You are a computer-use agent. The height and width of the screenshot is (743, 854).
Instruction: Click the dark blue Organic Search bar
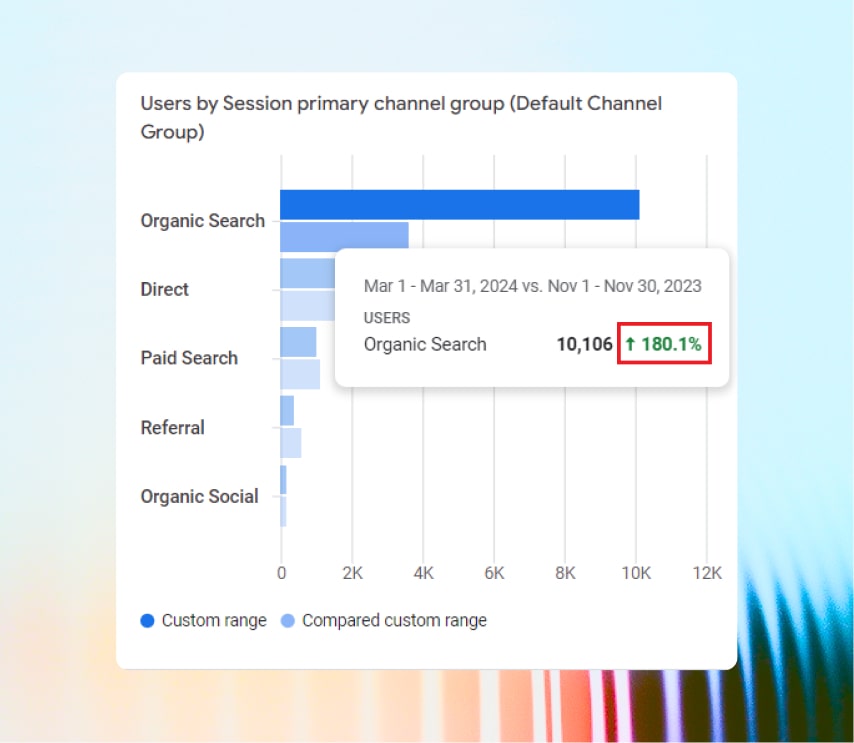pyautogui.click(x=459, y=204)
